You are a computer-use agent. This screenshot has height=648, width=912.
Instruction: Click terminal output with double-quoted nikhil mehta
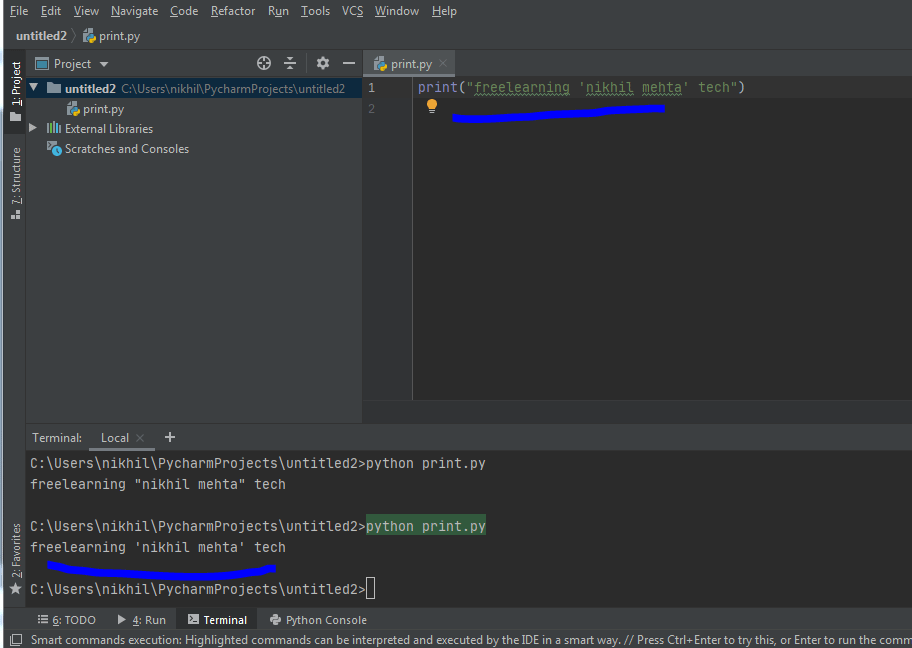point(158,485)
